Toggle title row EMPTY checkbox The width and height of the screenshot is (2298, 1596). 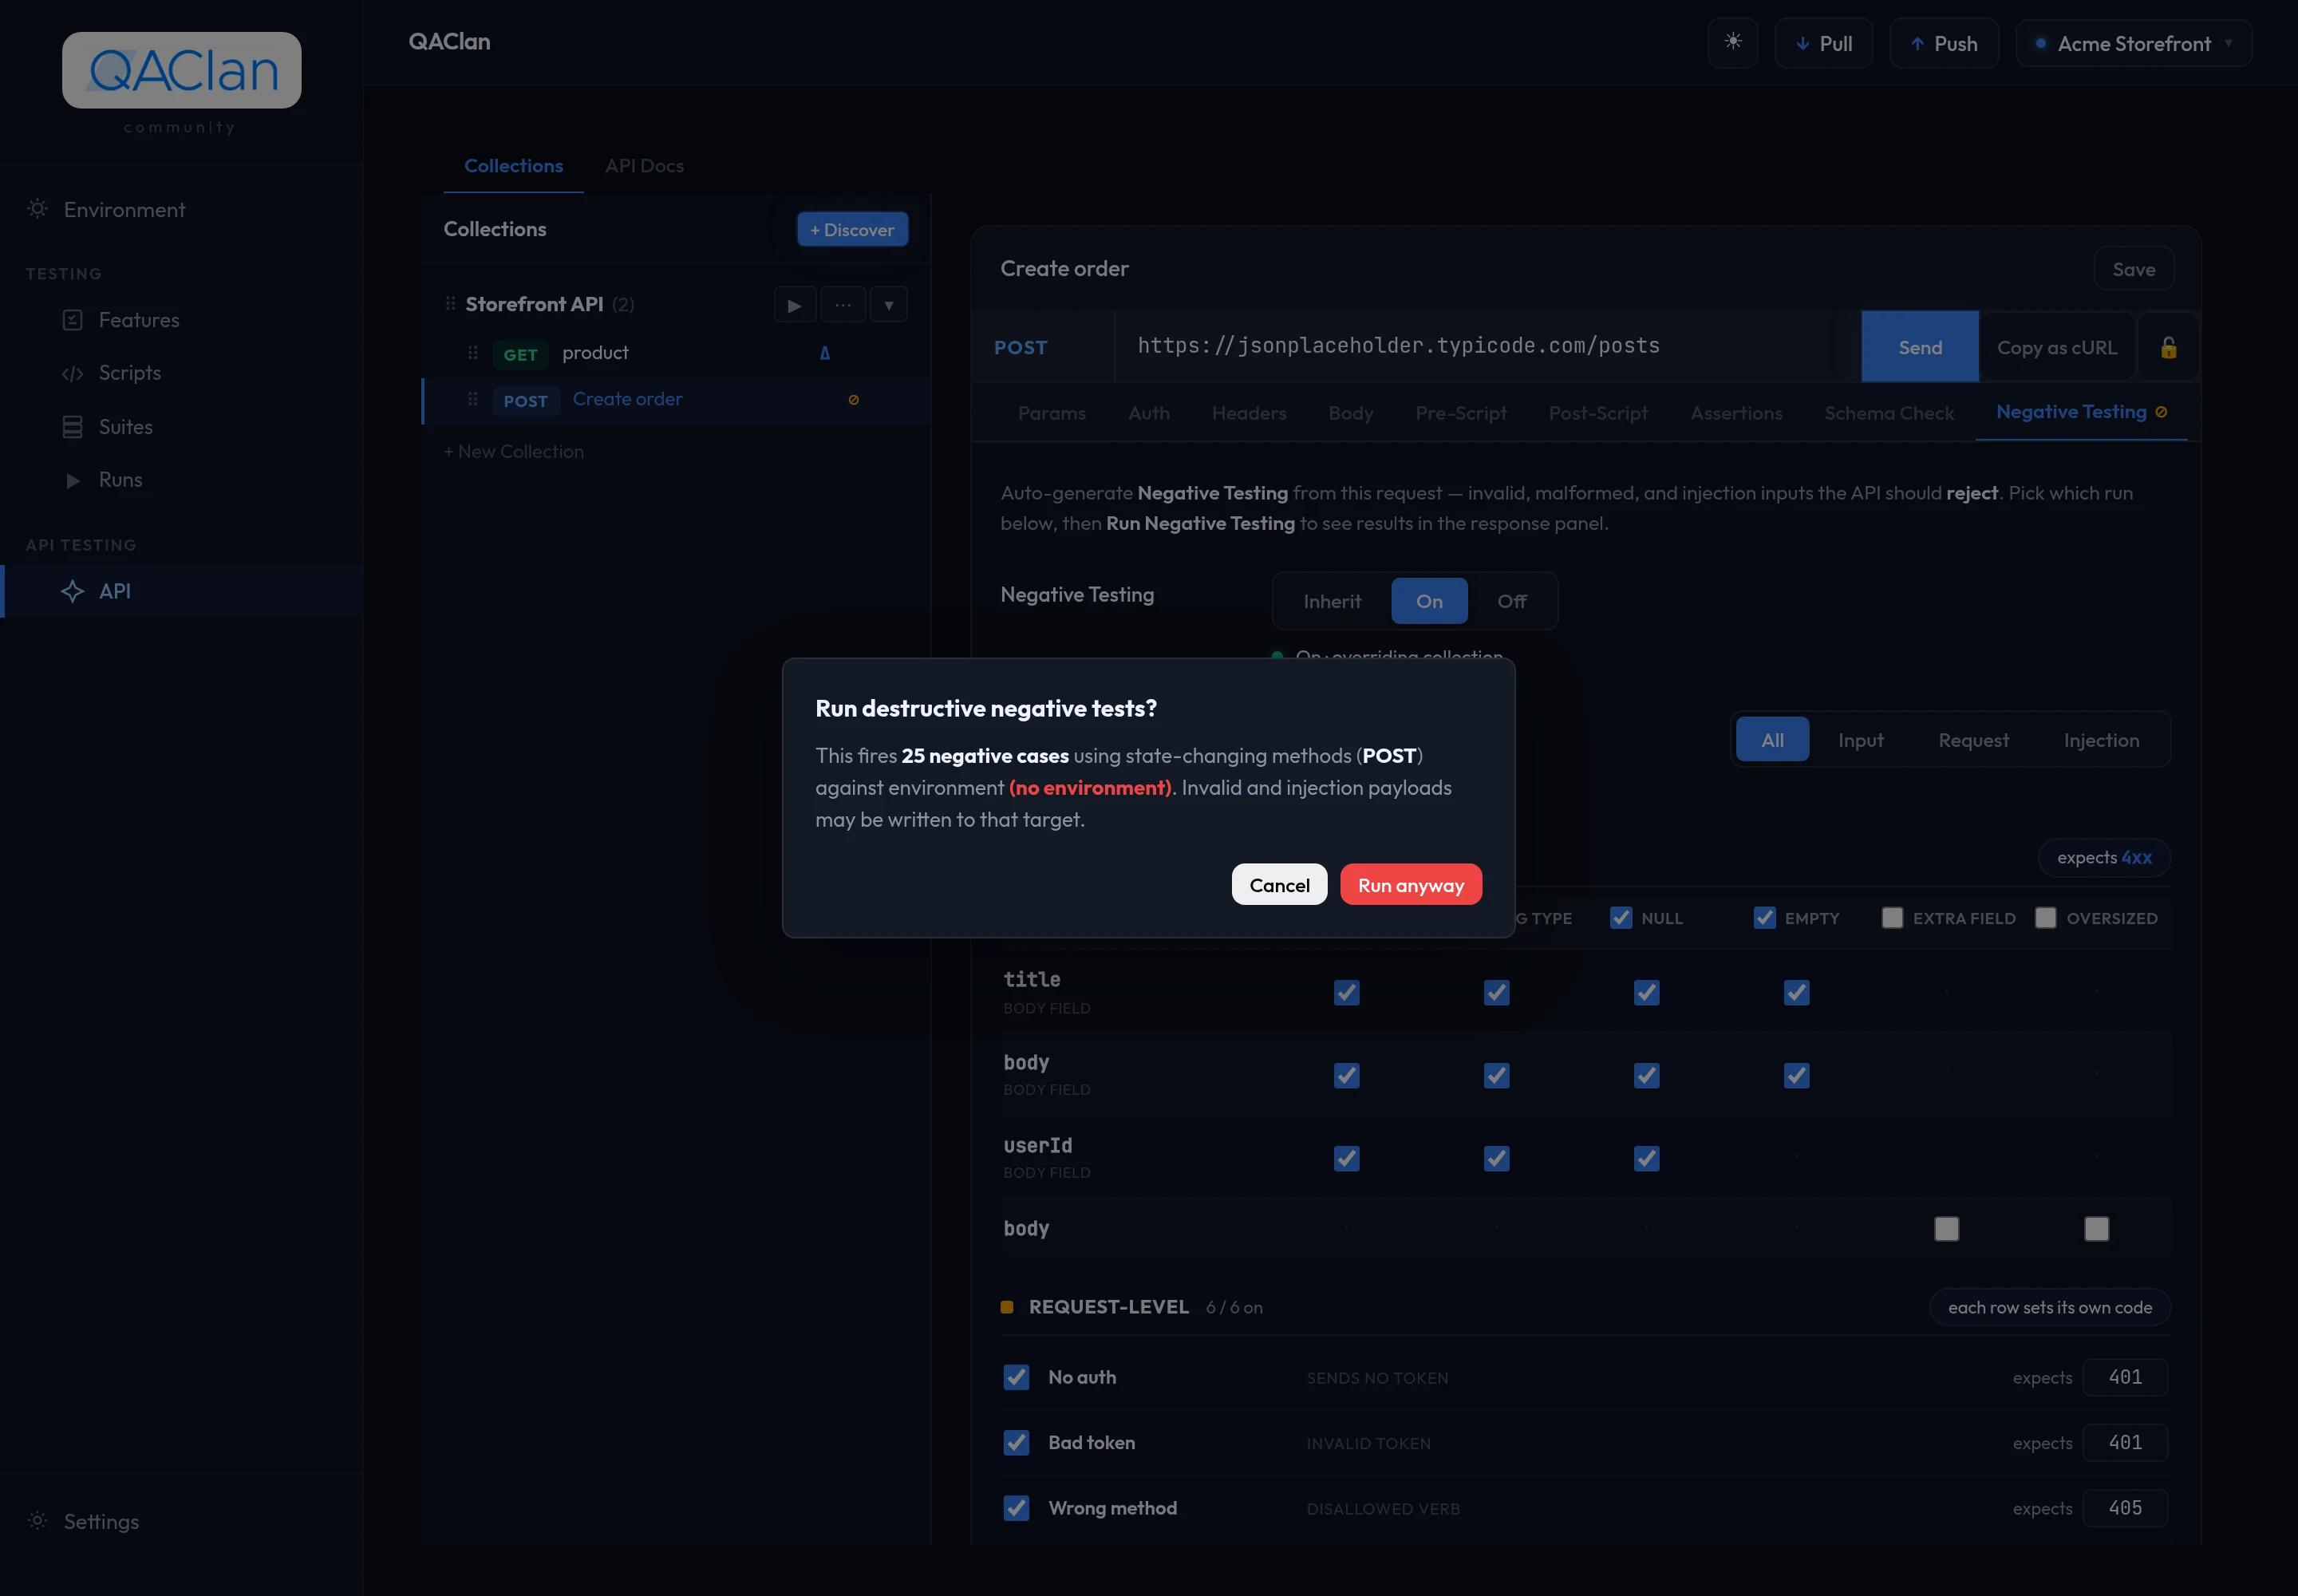coord(1796,993)
